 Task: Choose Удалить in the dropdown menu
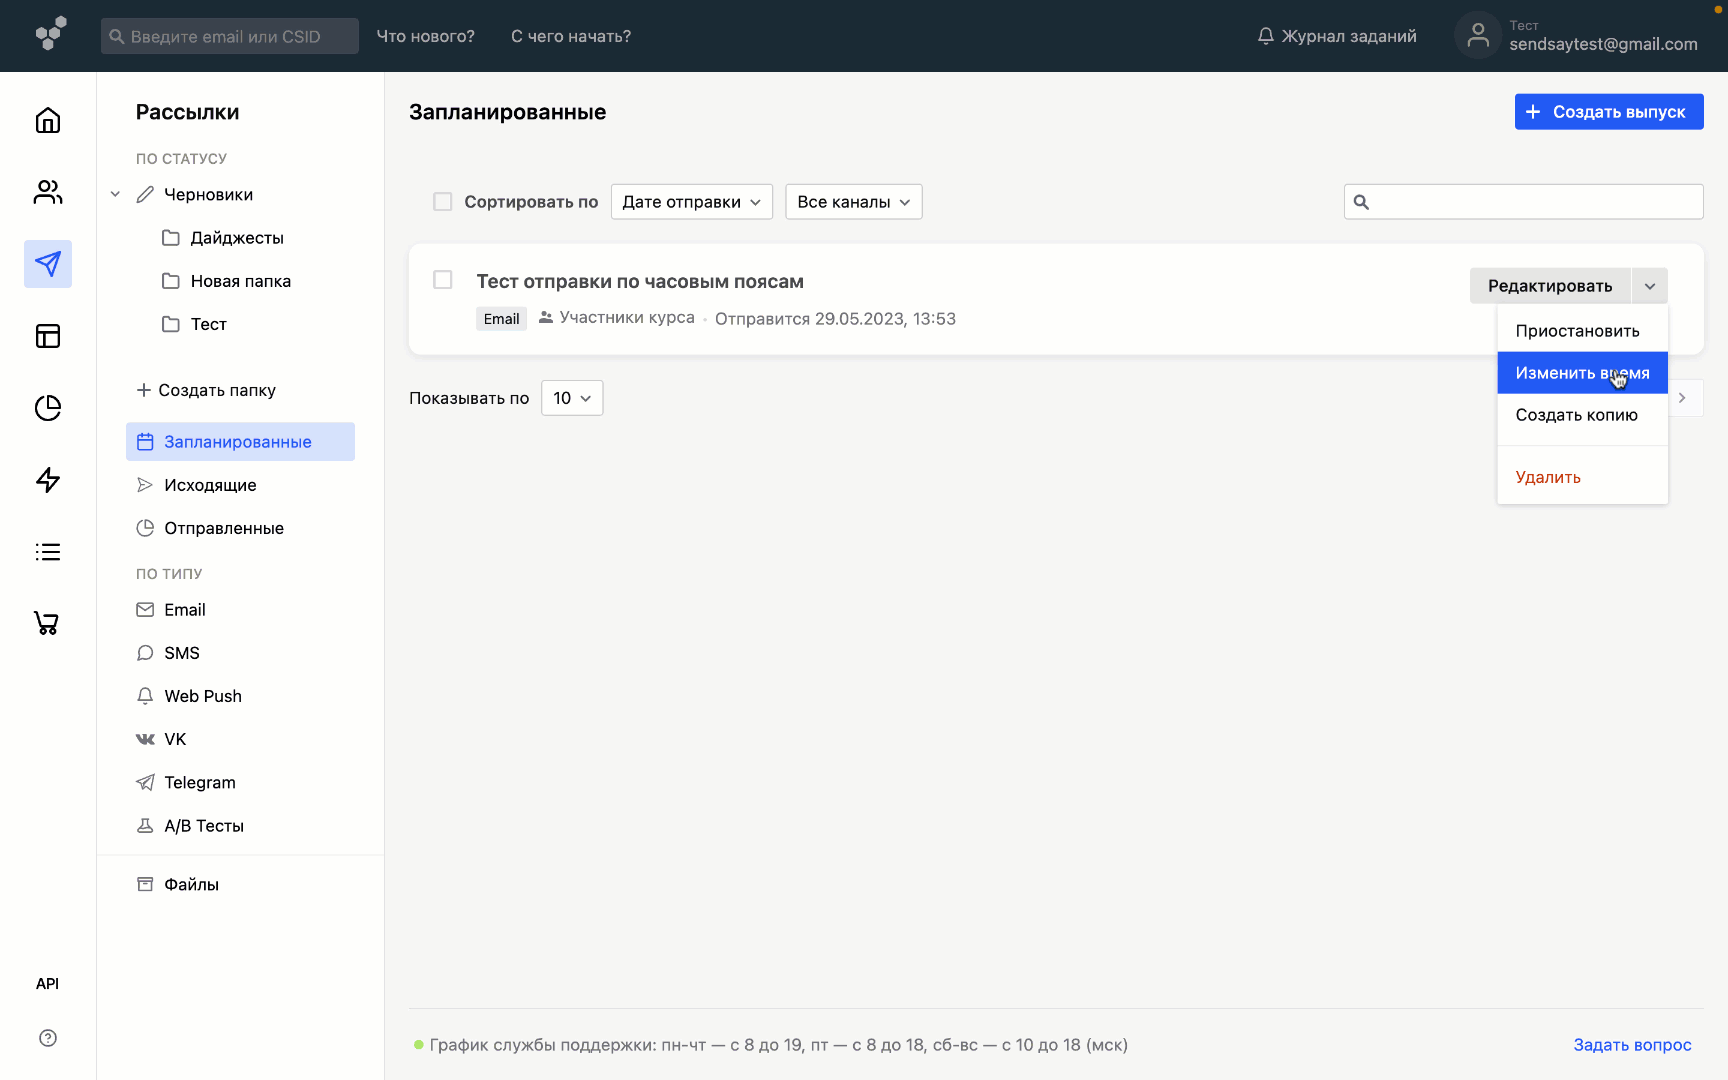point(1548,477)
